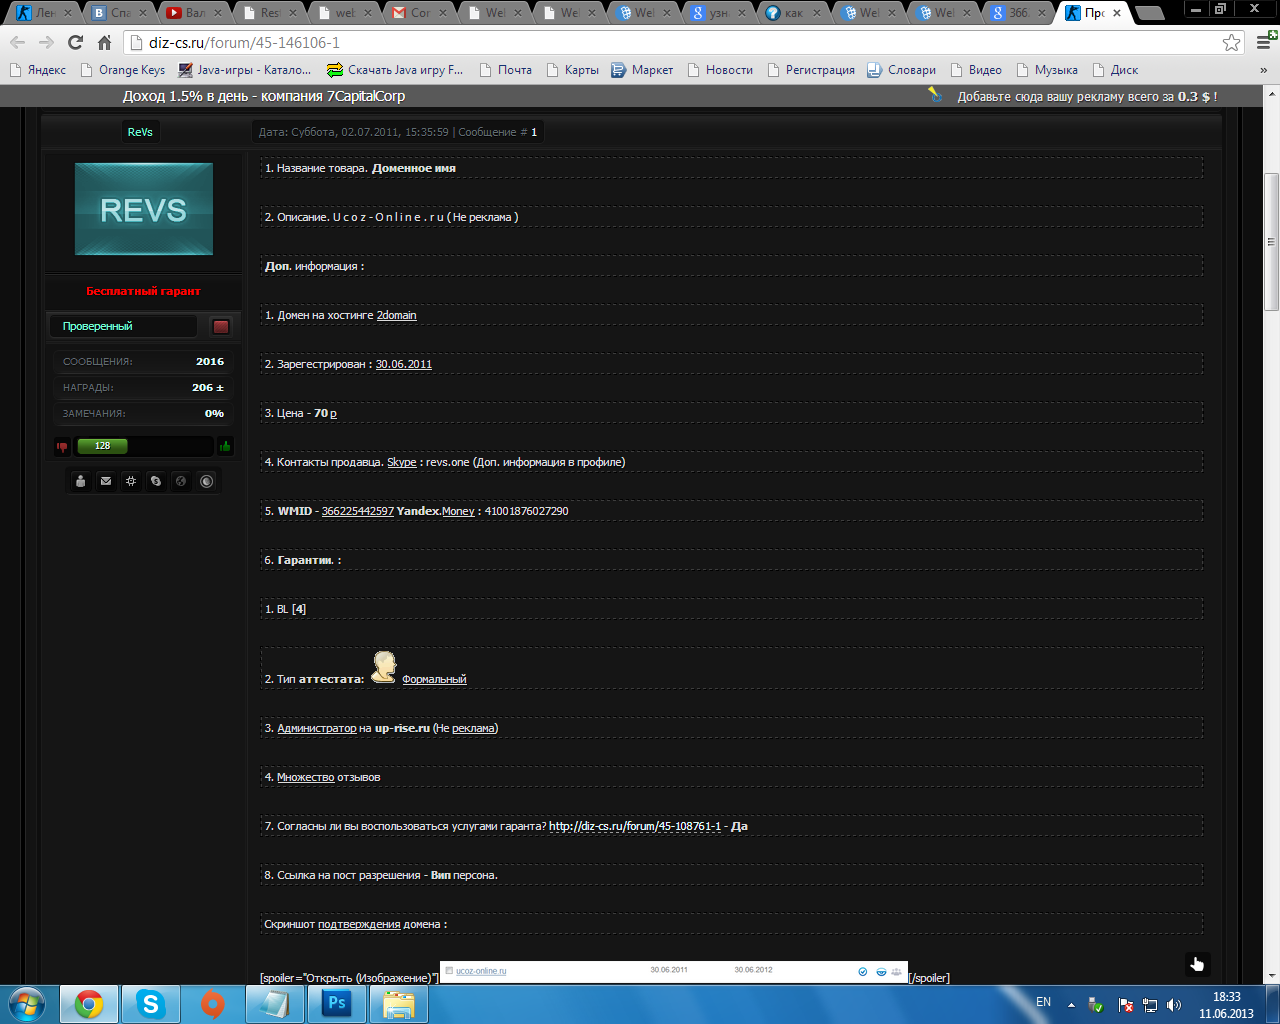Open the Администратор link

click(317, 728)
